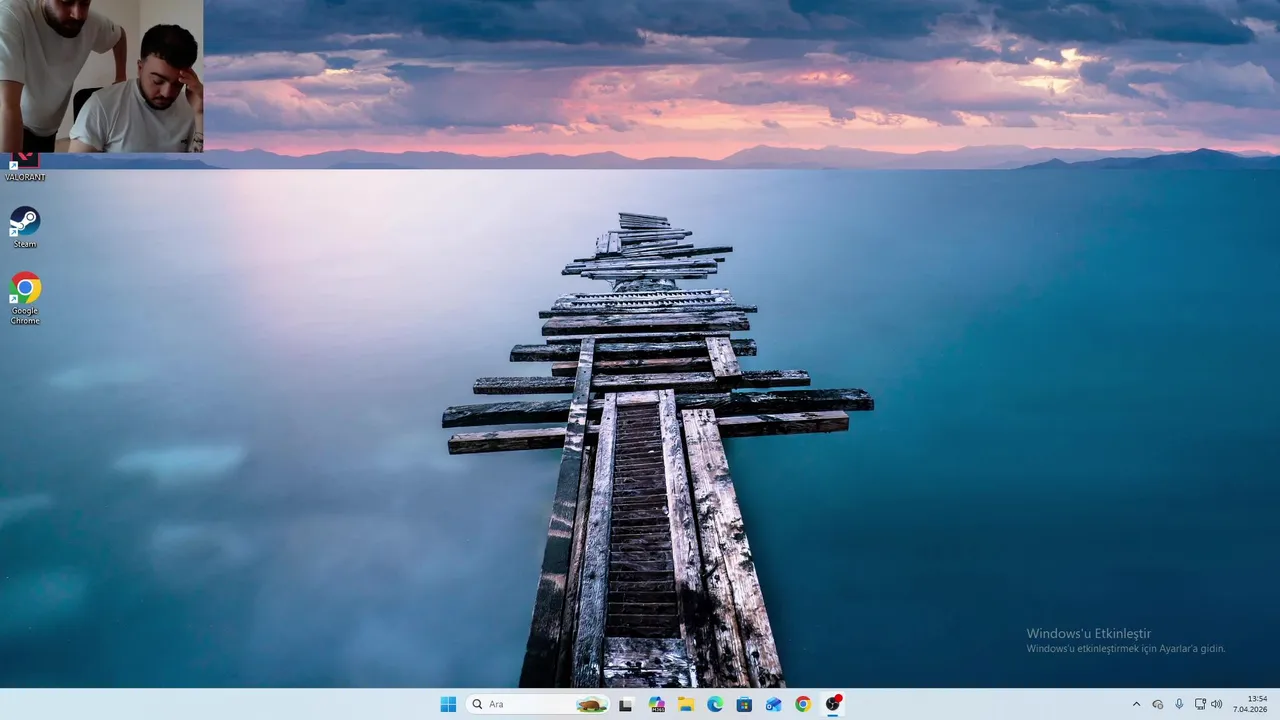Launch Chrome from the taskbar
The image size is (1280, 720).
pyautogui.click(x=803, y=704)
